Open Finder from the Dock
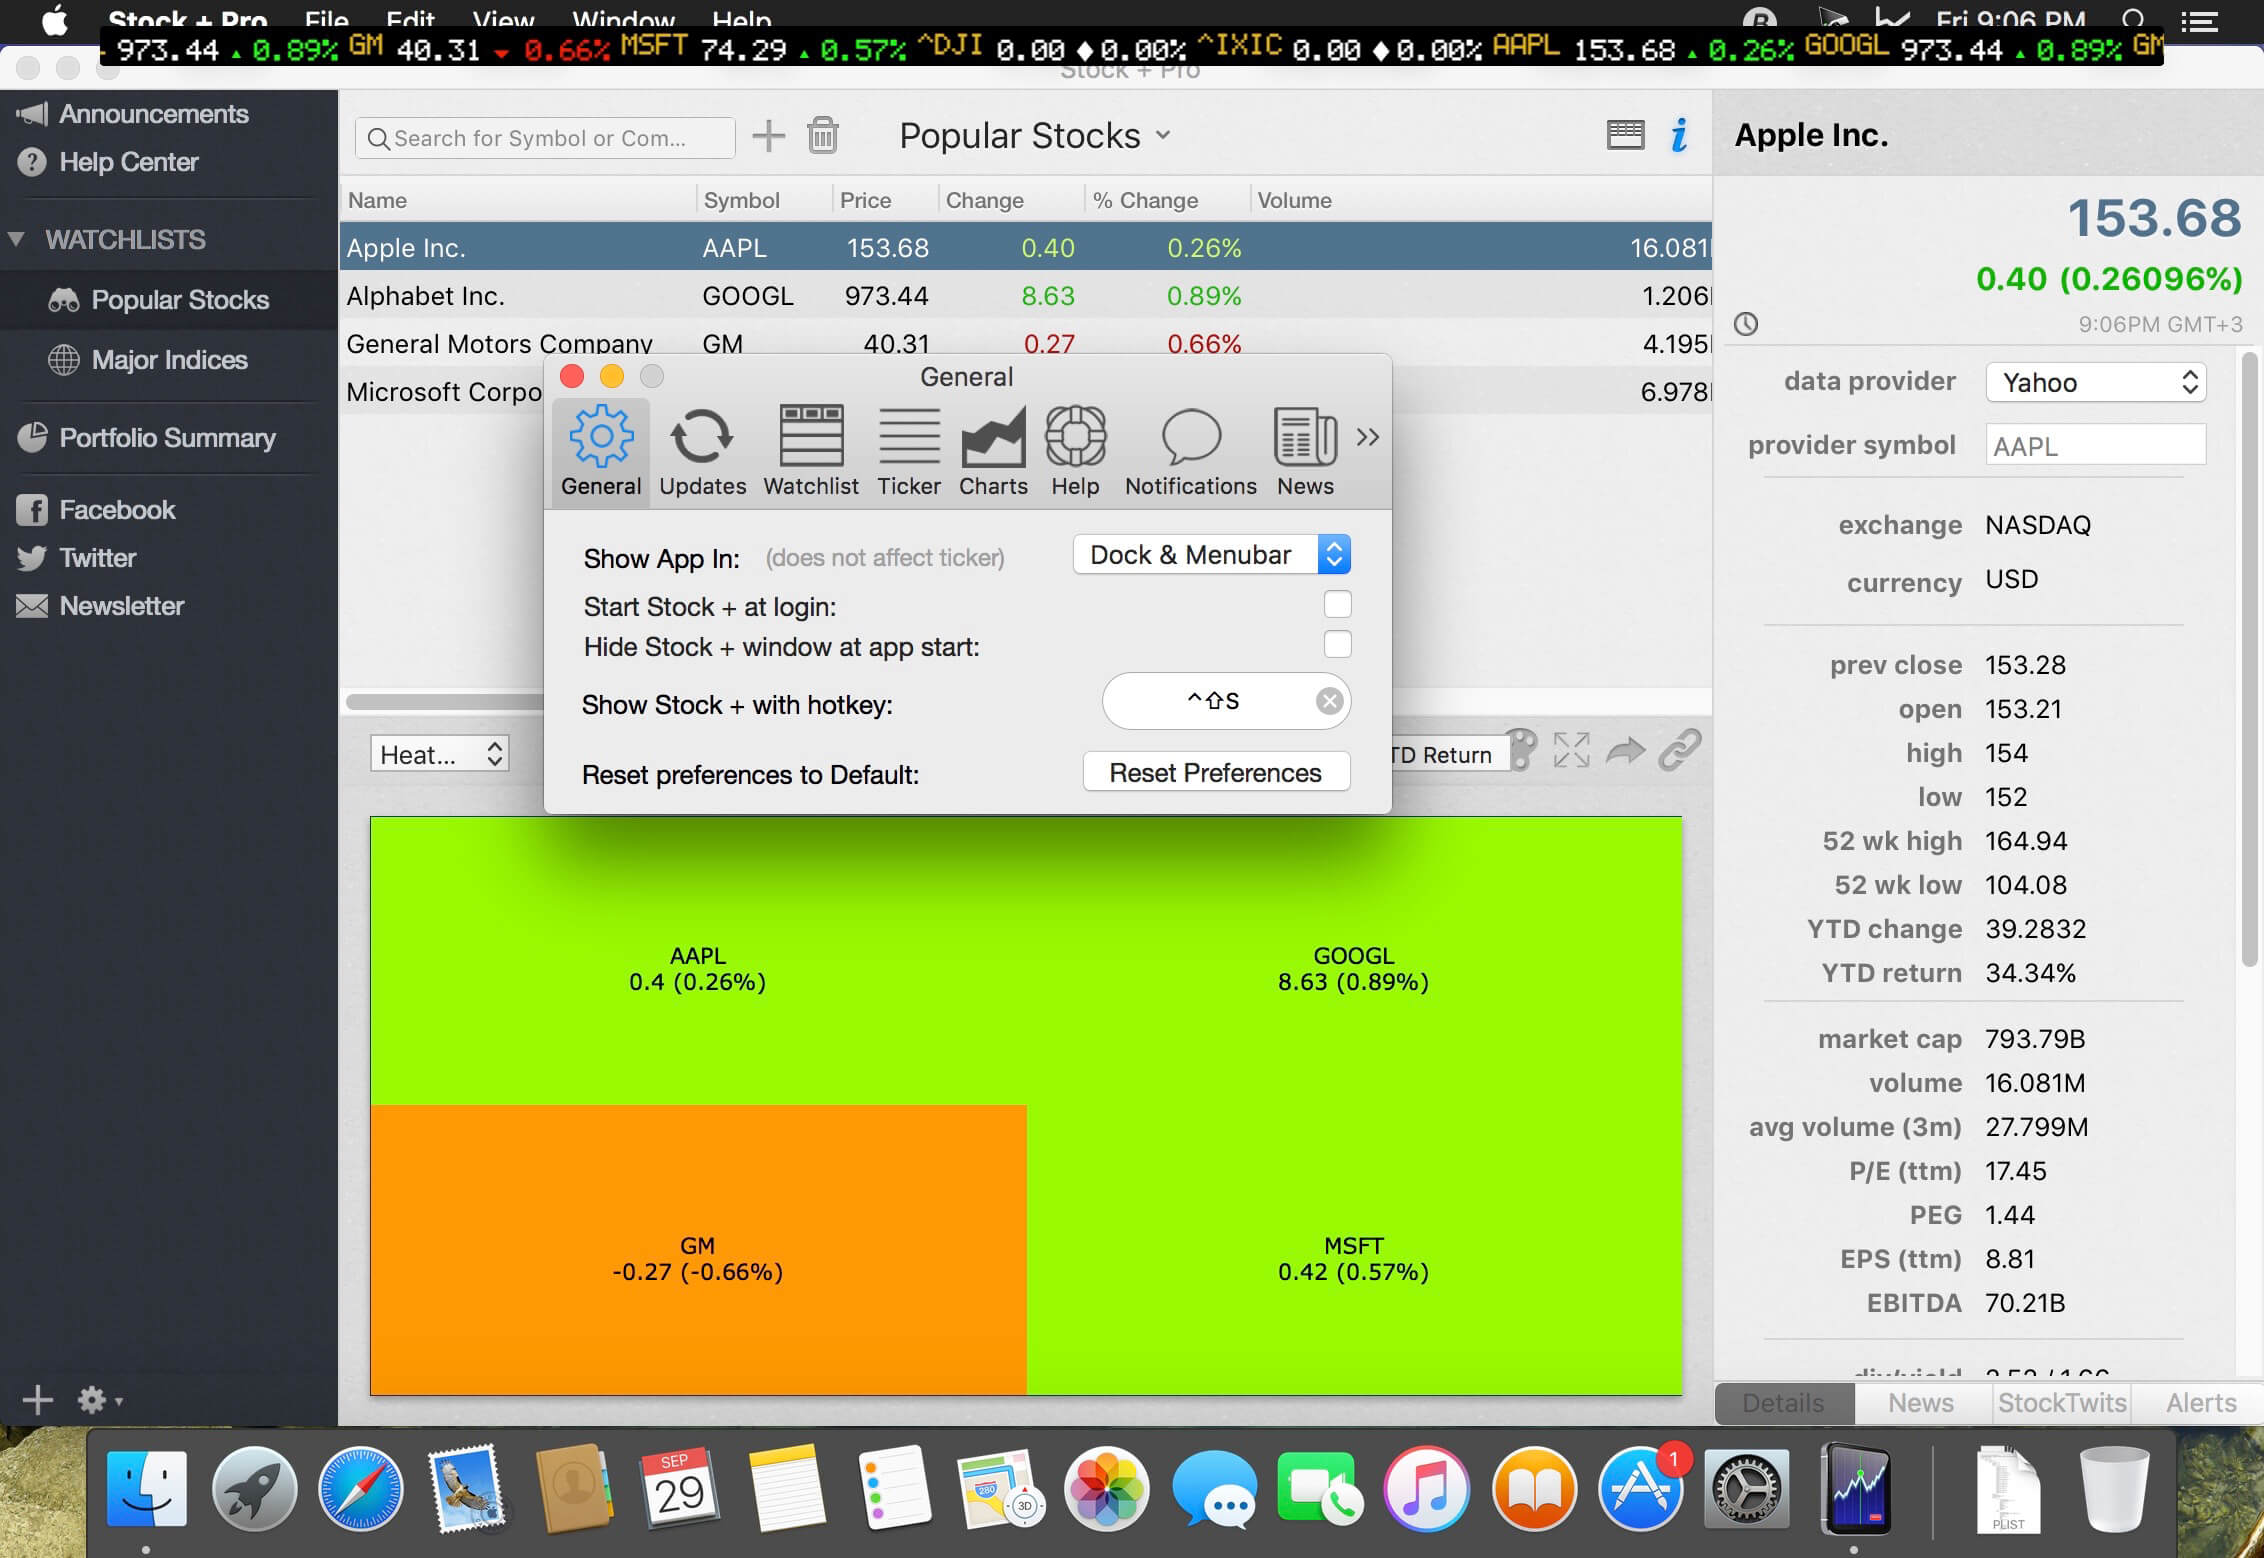The image size is (2264, 1558). pos(146,1490)
